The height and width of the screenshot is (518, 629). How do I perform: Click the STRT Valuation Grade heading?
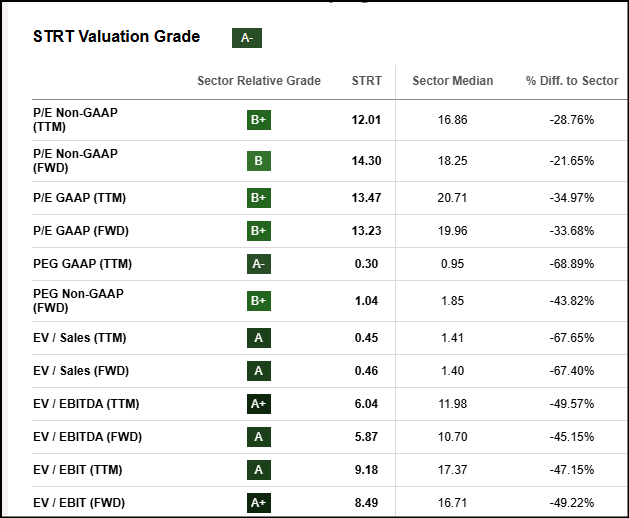tap(116, 37)
